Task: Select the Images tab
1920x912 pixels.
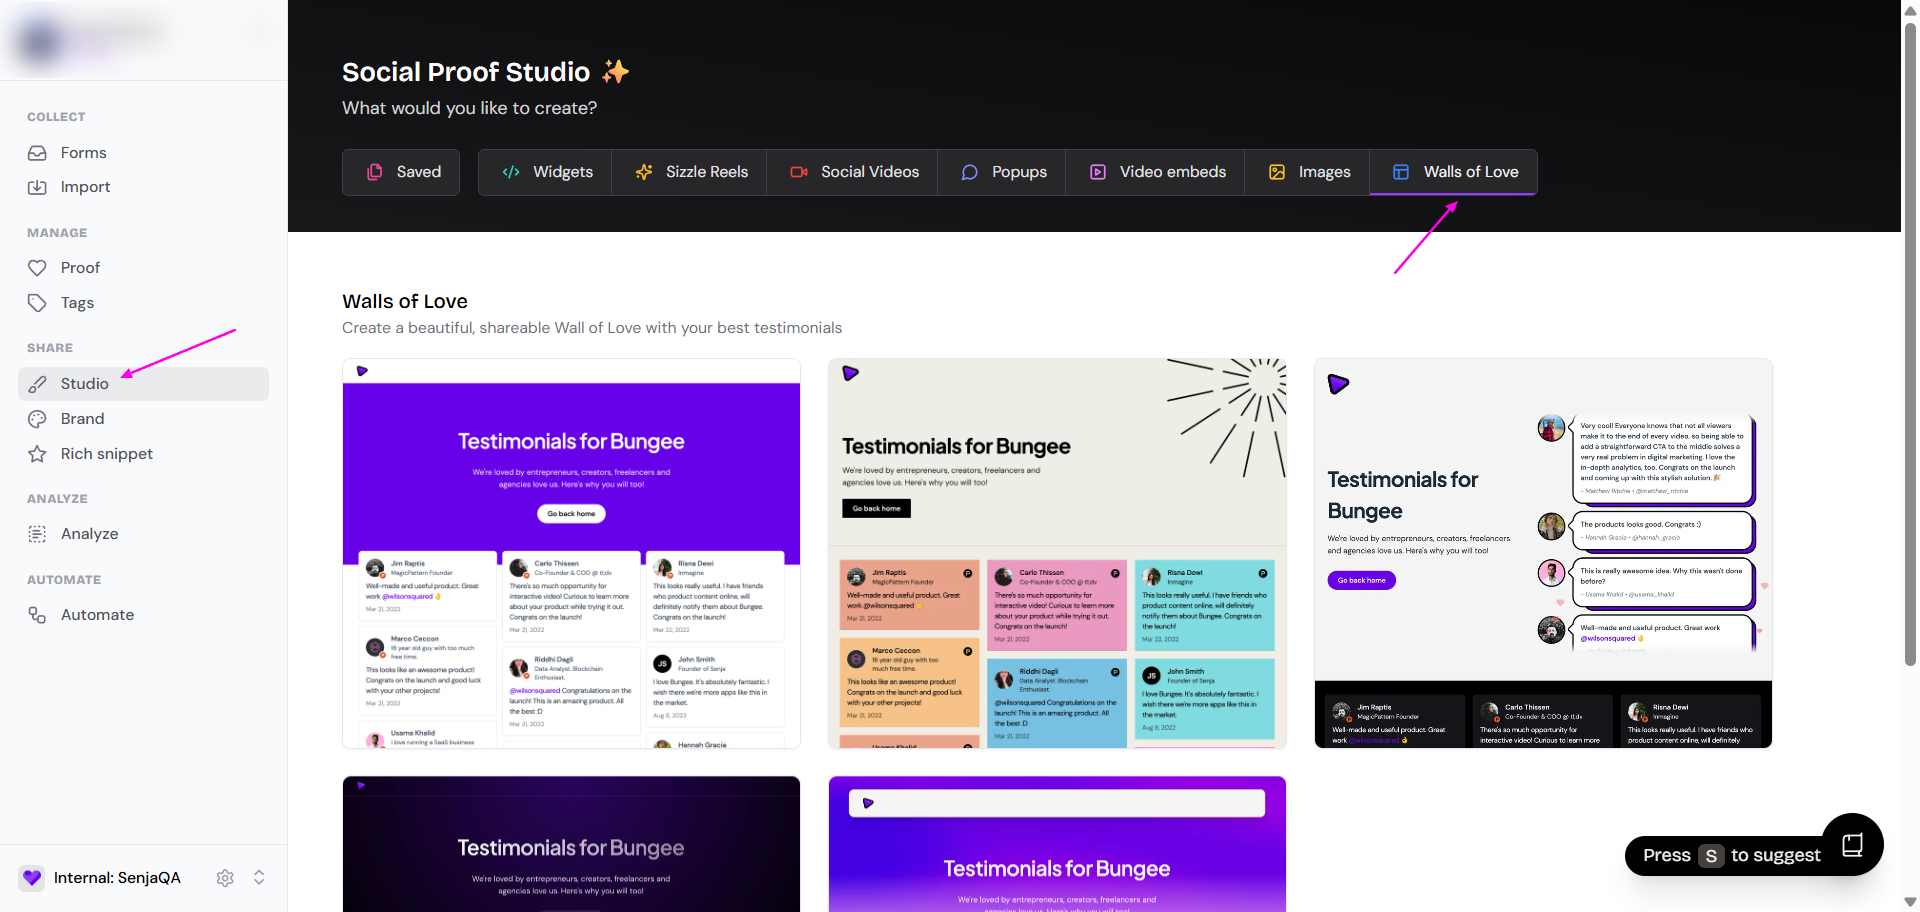Action: click(x=1308, y=172)
